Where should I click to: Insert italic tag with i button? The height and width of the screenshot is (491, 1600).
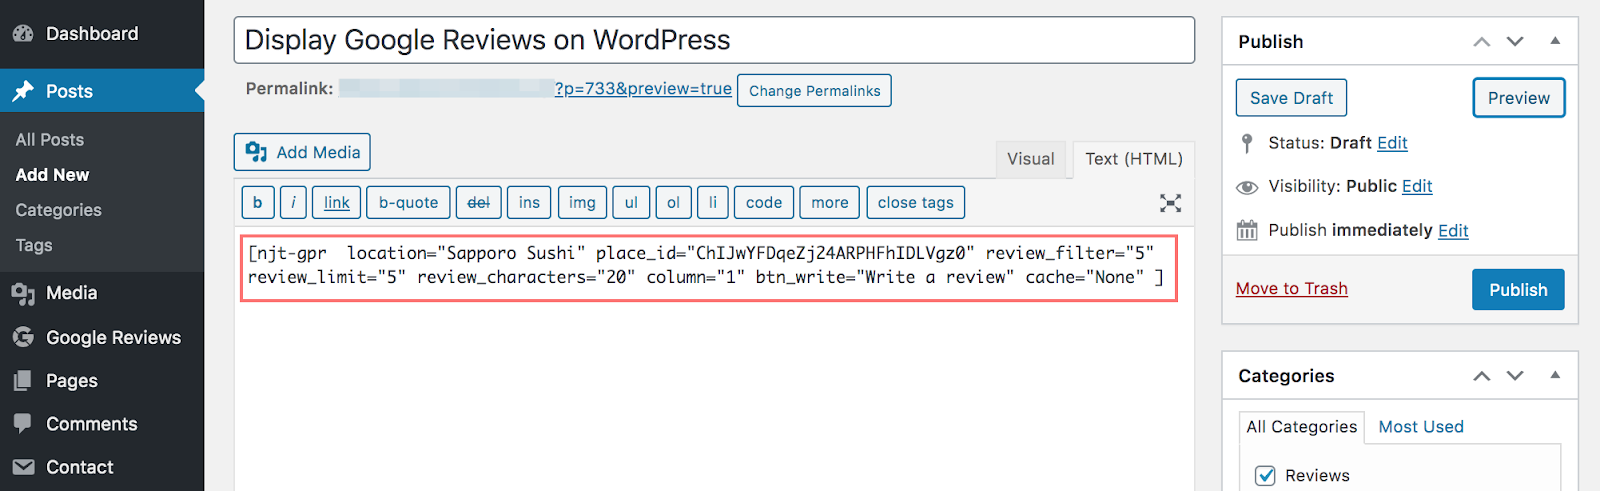(x=293, y=203)
